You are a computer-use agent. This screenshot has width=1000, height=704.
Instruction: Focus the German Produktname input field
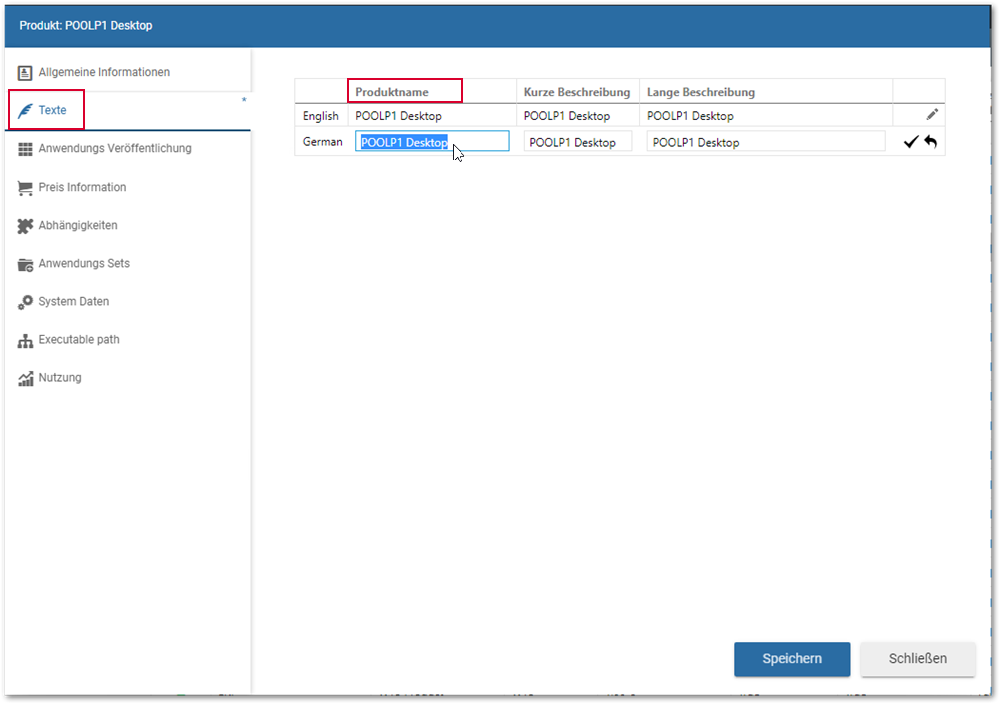click(x=432, y=142)
